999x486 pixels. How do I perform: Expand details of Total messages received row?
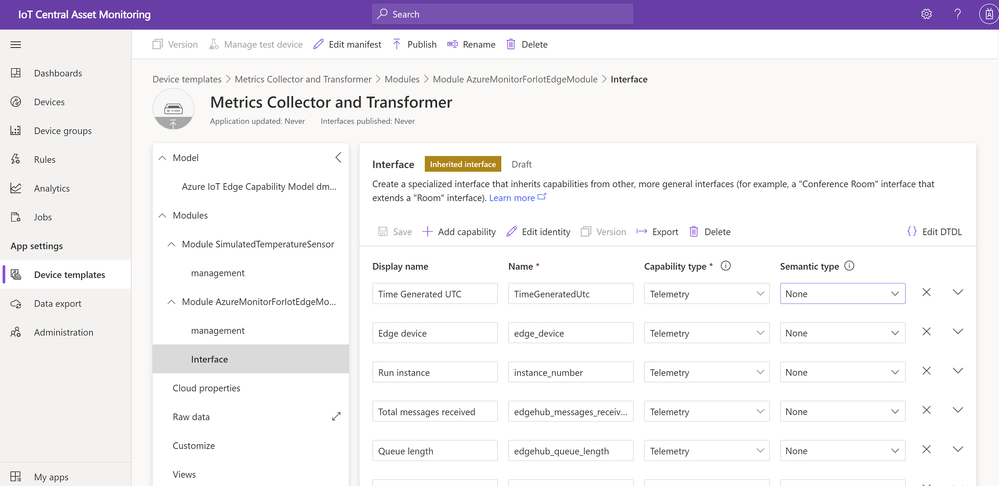coord(958,410)
